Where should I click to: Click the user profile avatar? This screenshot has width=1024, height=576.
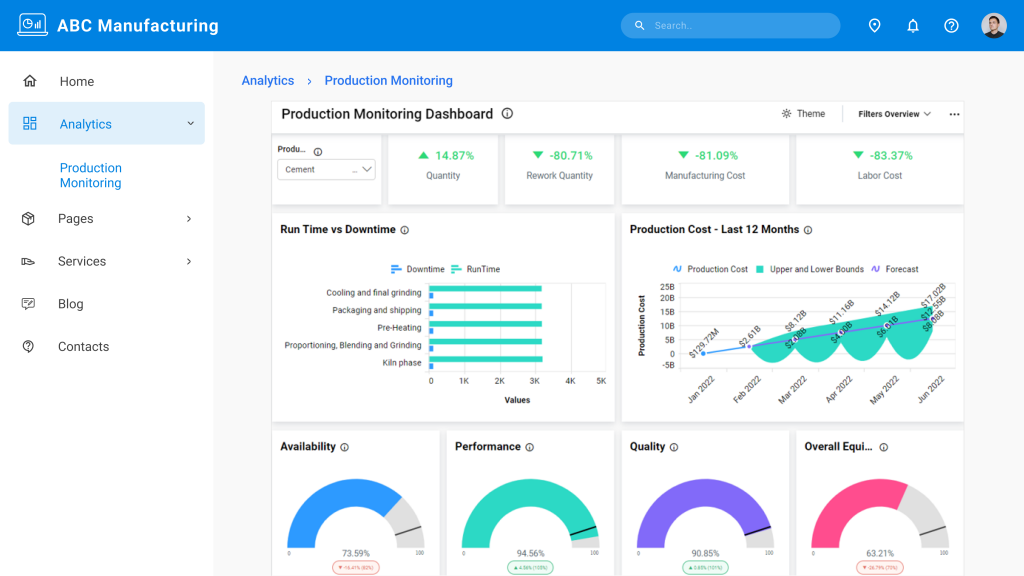tap(994, 25)
